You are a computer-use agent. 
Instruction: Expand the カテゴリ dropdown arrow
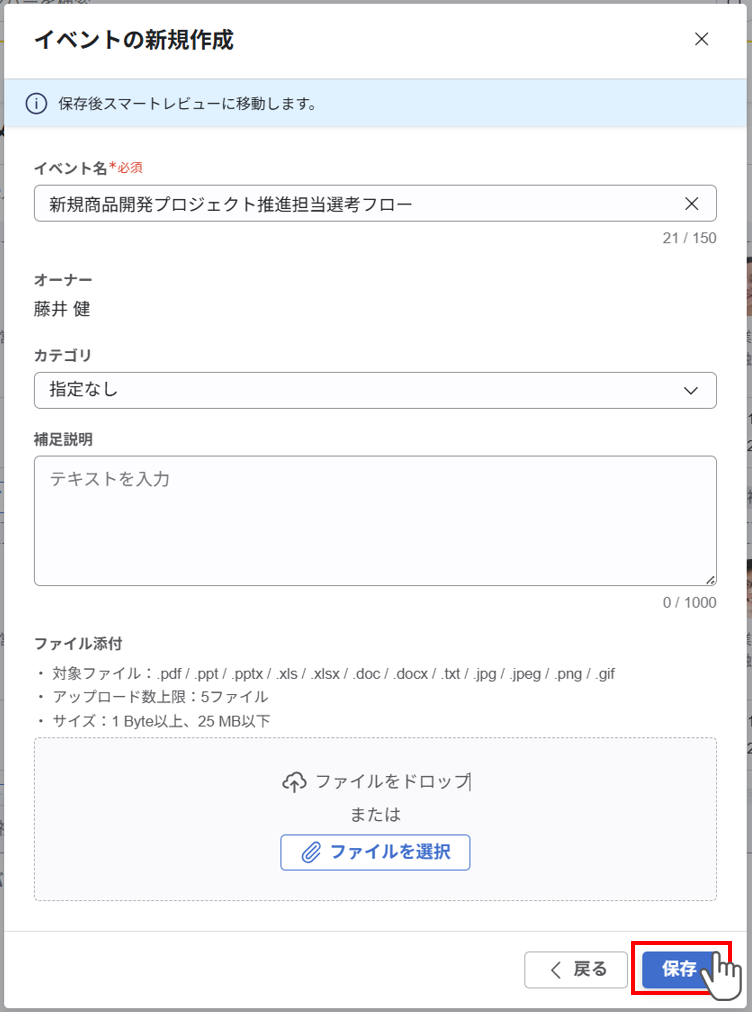691,390
